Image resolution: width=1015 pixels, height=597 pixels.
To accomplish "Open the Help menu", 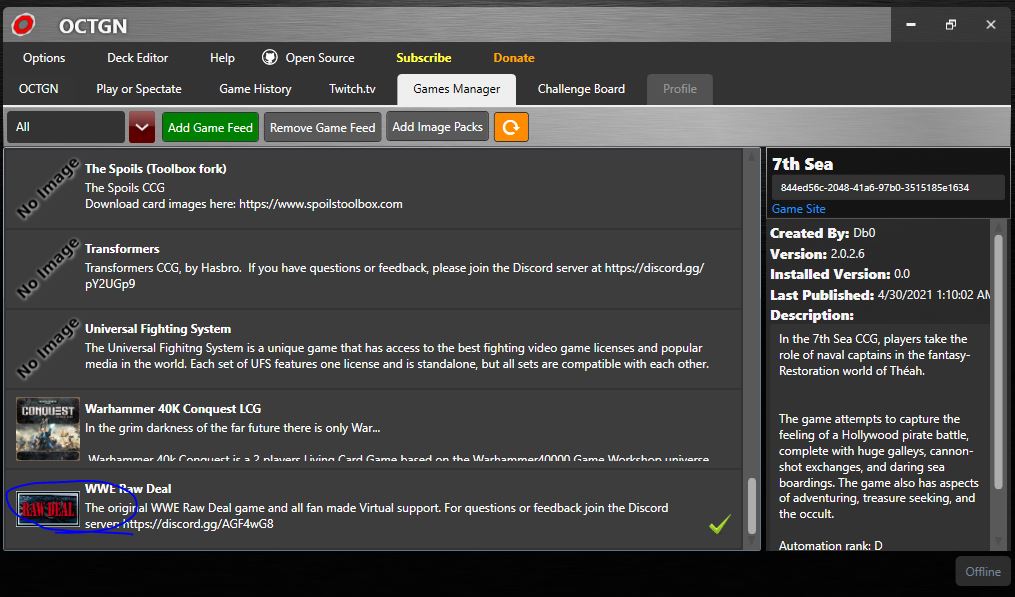I will [x=222, y=58].
